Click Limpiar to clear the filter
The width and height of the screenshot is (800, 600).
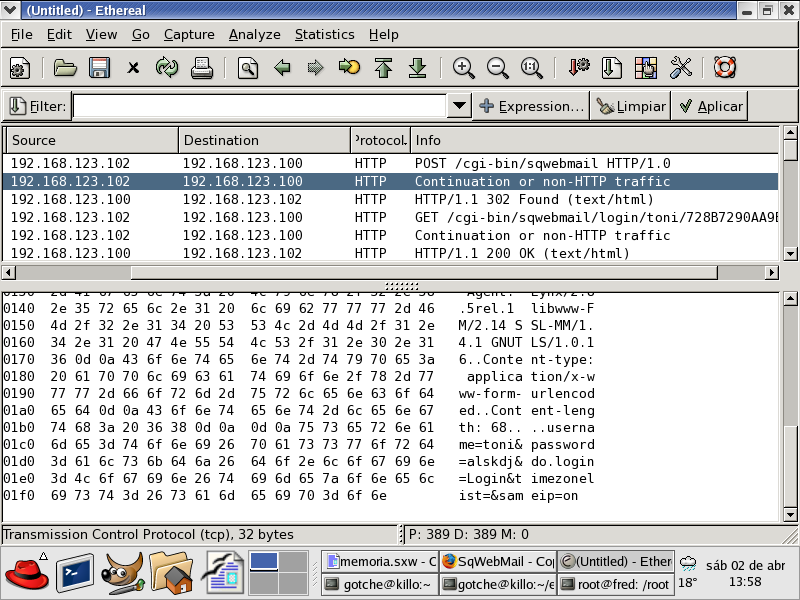(631, 106)
